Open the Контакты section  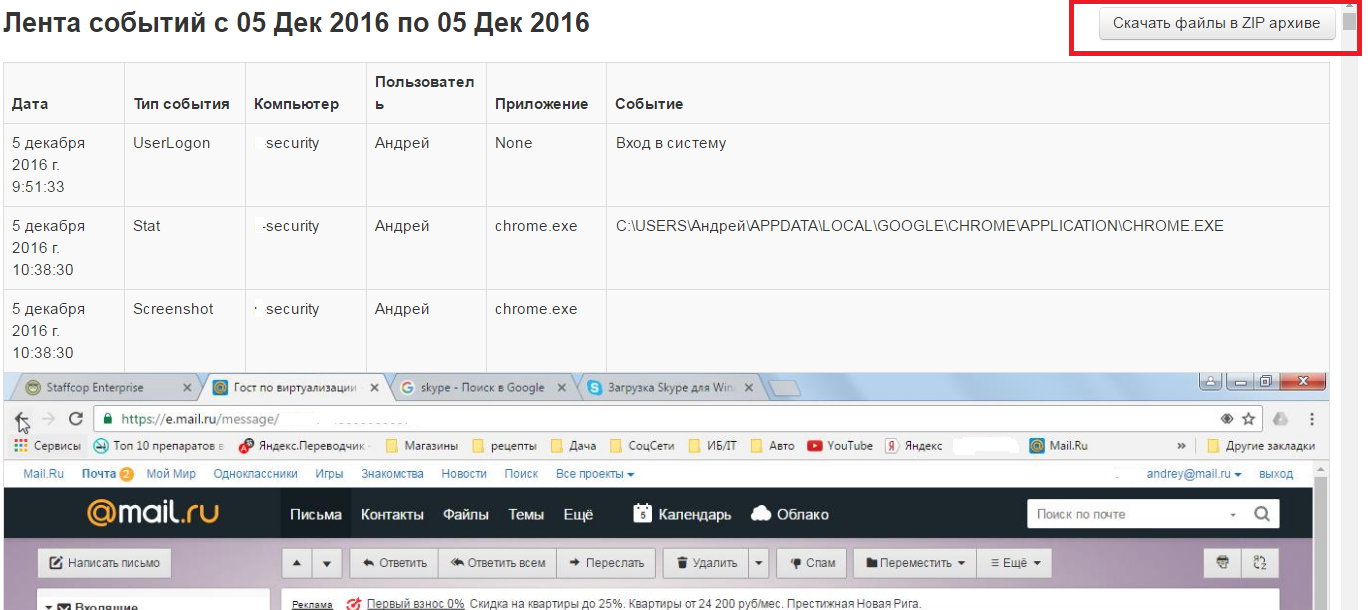[x=393, y=514]
